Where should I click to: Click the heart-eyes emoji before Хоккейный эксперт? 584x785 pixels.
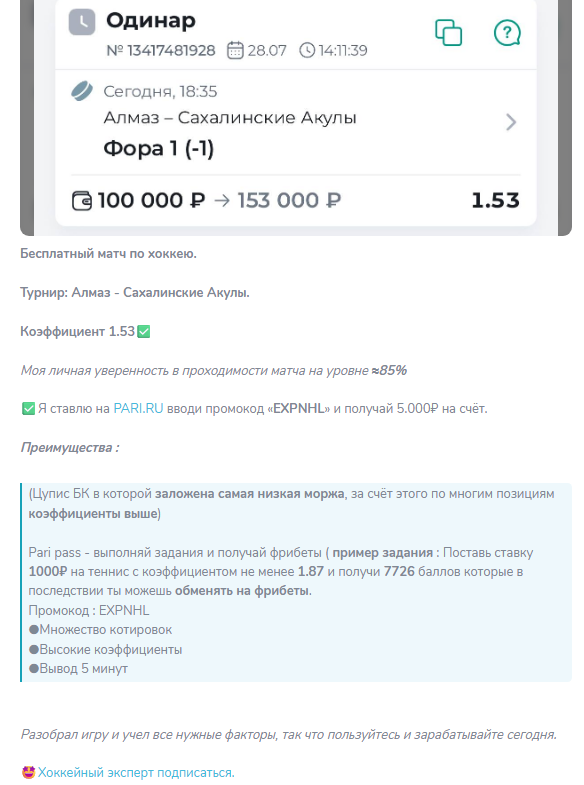point(29,772)
